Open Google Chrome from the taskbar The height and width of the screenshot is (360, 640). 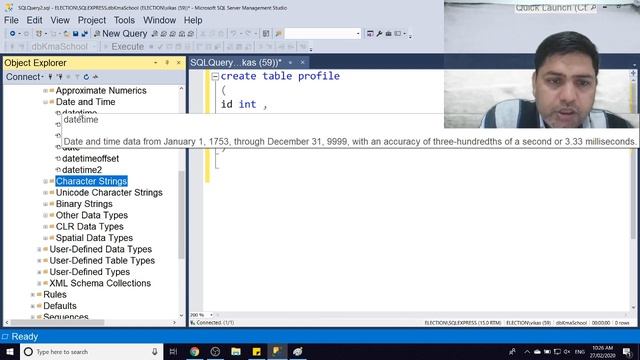(x=195, y=351)
